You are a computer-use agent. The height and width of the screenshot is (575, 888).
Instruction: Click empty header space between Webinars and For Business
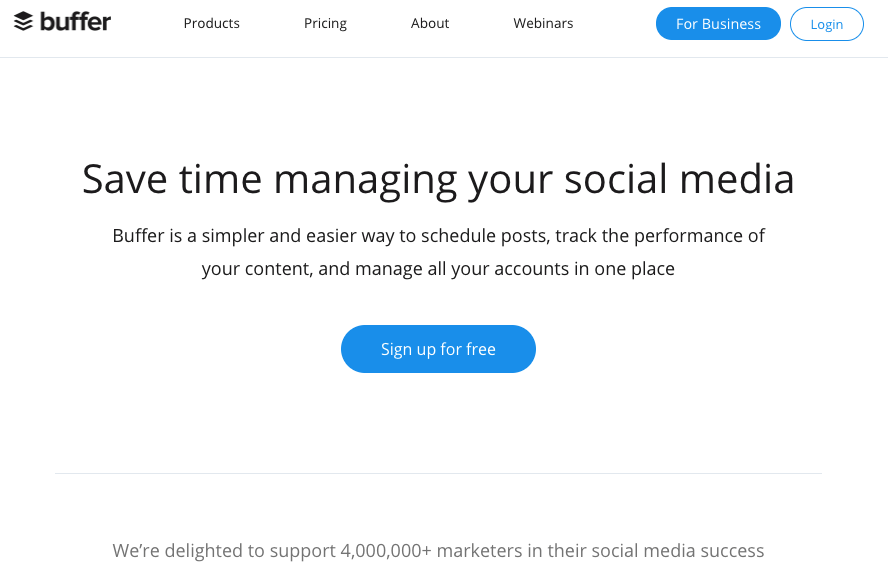pos(614,24)
